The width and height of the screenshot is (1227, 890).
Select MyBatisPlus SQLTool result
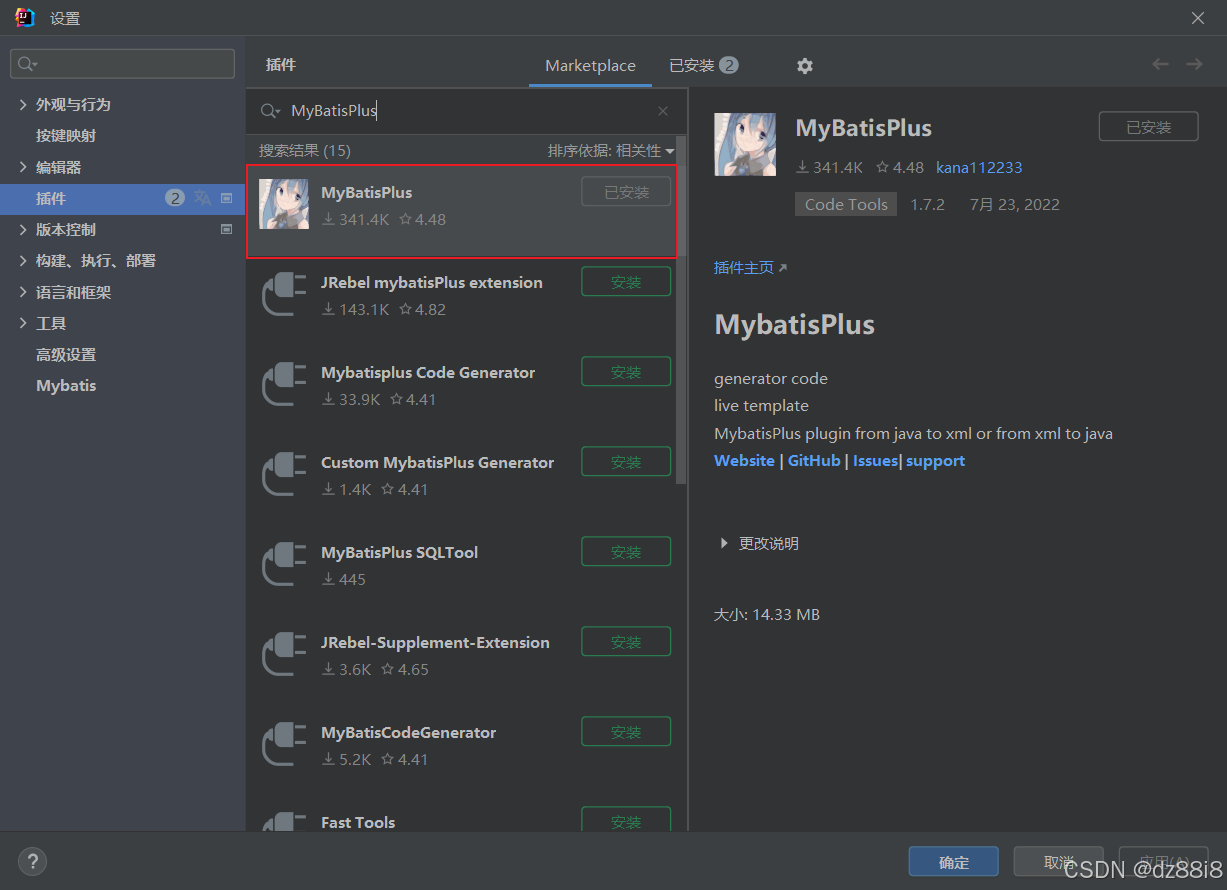click(x=462, y=572)
